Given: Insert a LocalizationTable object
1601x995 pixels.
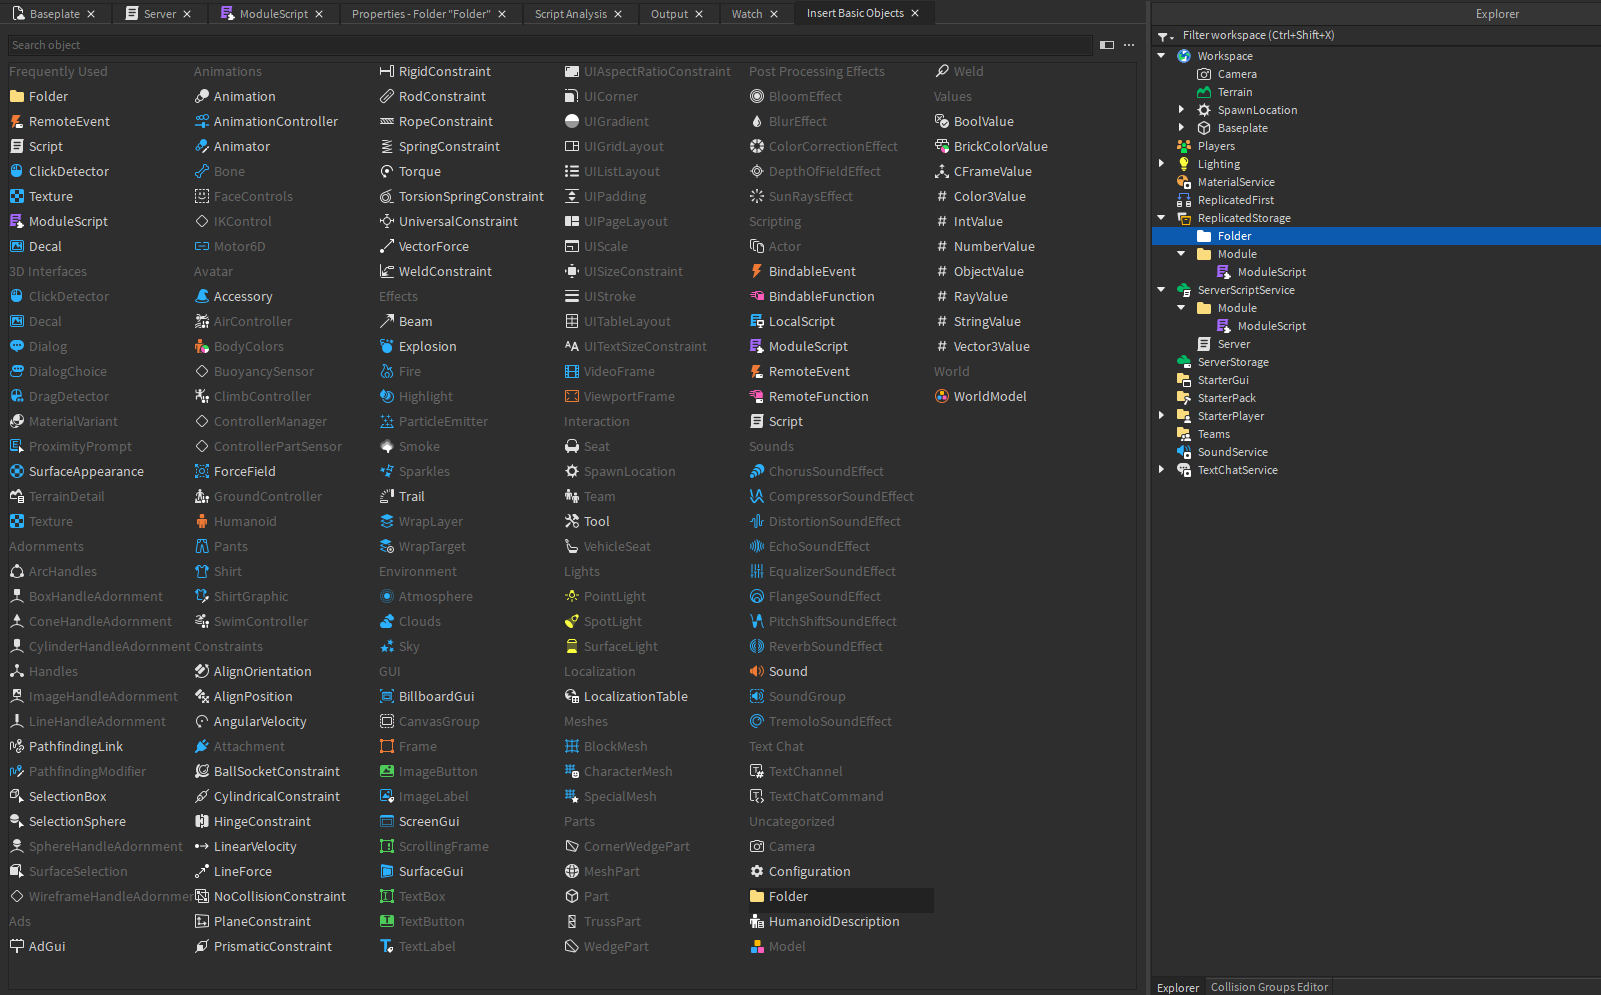Looking at the screenshot, I should (x=635, y=697).
